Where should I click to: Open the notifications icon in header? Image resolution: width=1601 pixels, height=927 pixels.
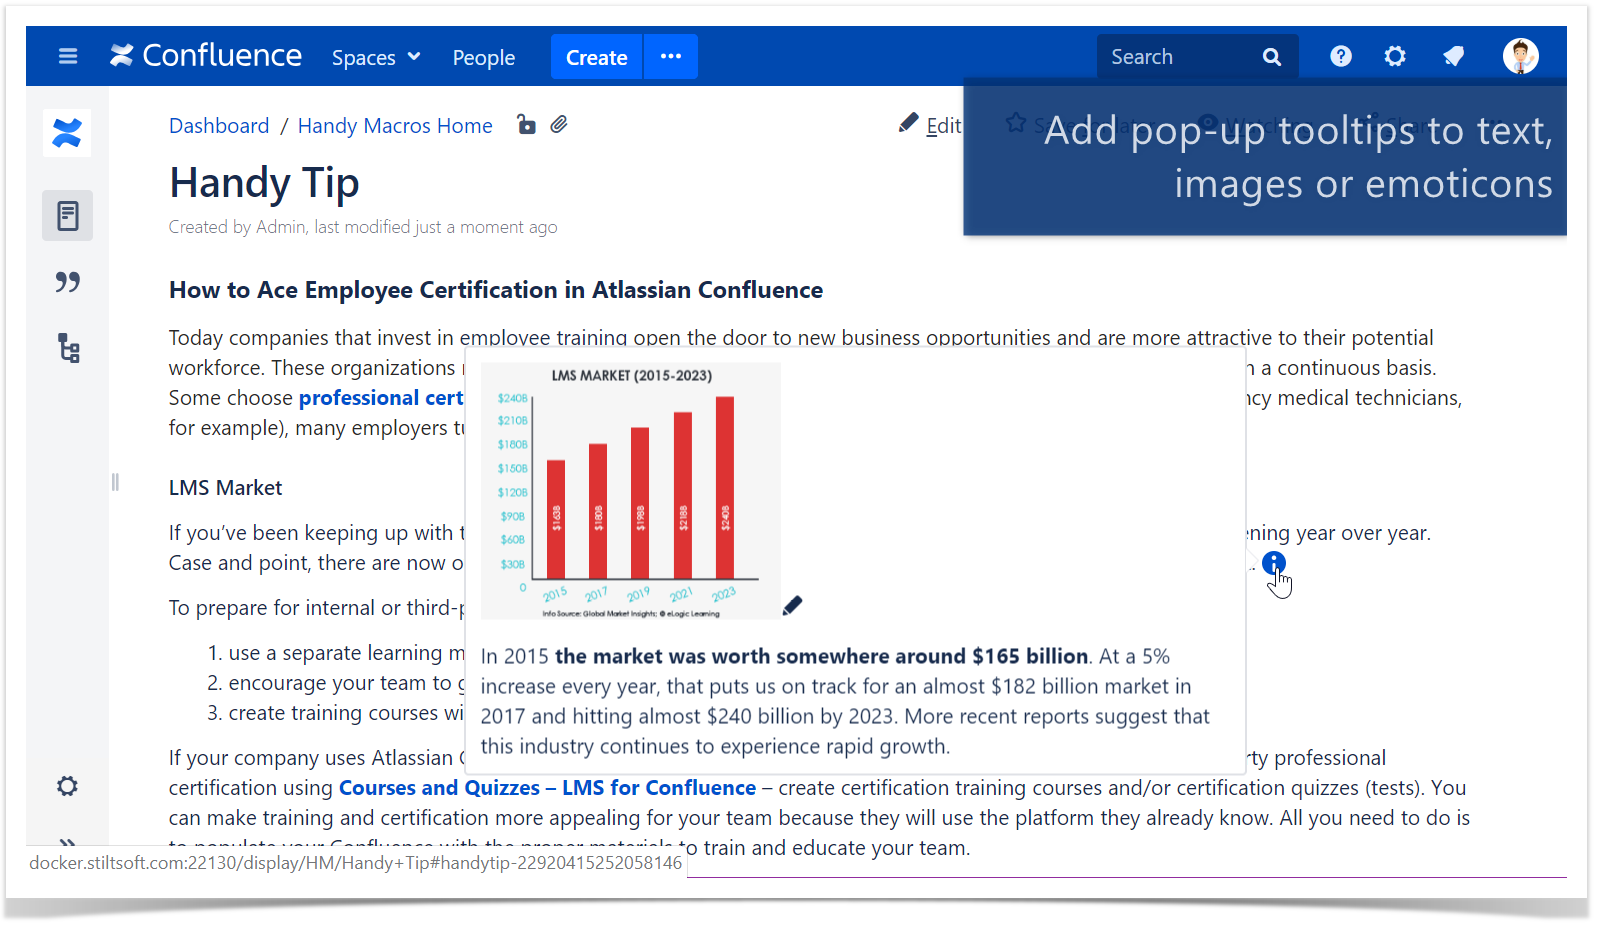pos(1454,57)
